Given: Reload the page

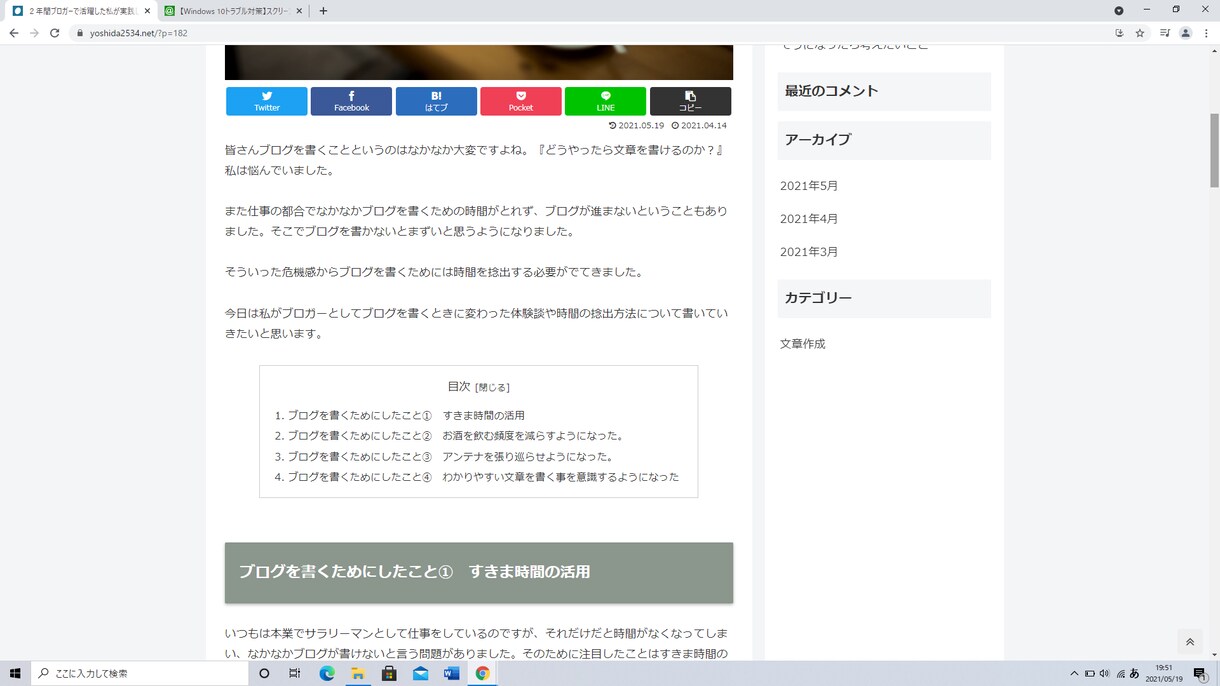Looking at the screenshot, I should 55,33.
